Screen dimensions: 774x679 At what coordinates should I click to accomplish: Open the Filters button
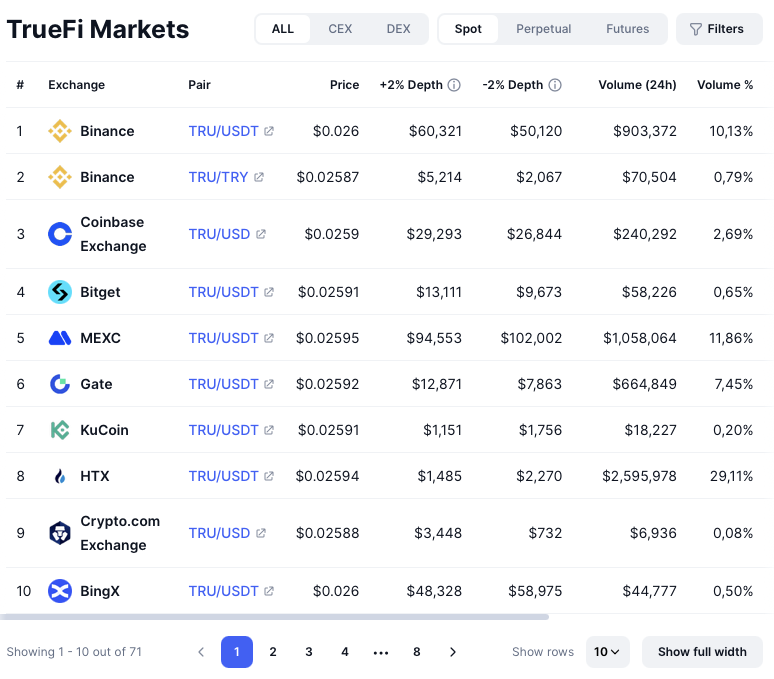(x=719, y=29)
